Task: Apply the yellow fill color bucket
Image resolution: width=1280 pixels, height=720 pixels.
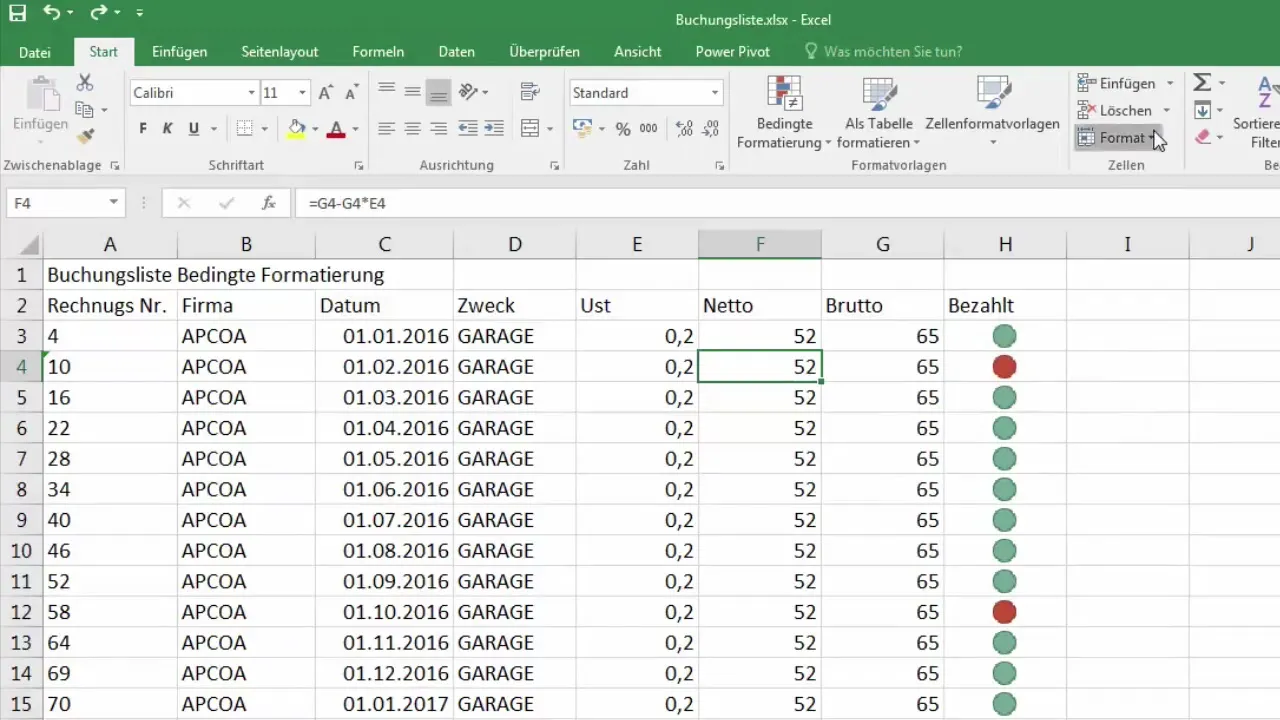Action: click(x=296, y=129)
